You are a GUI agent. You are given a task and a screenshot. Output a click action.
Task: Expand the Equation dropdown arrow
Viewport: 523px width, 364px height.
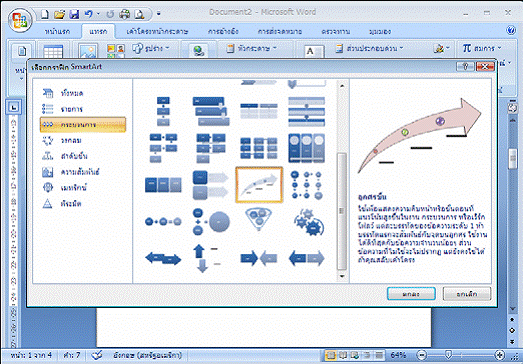click(499, 48)
